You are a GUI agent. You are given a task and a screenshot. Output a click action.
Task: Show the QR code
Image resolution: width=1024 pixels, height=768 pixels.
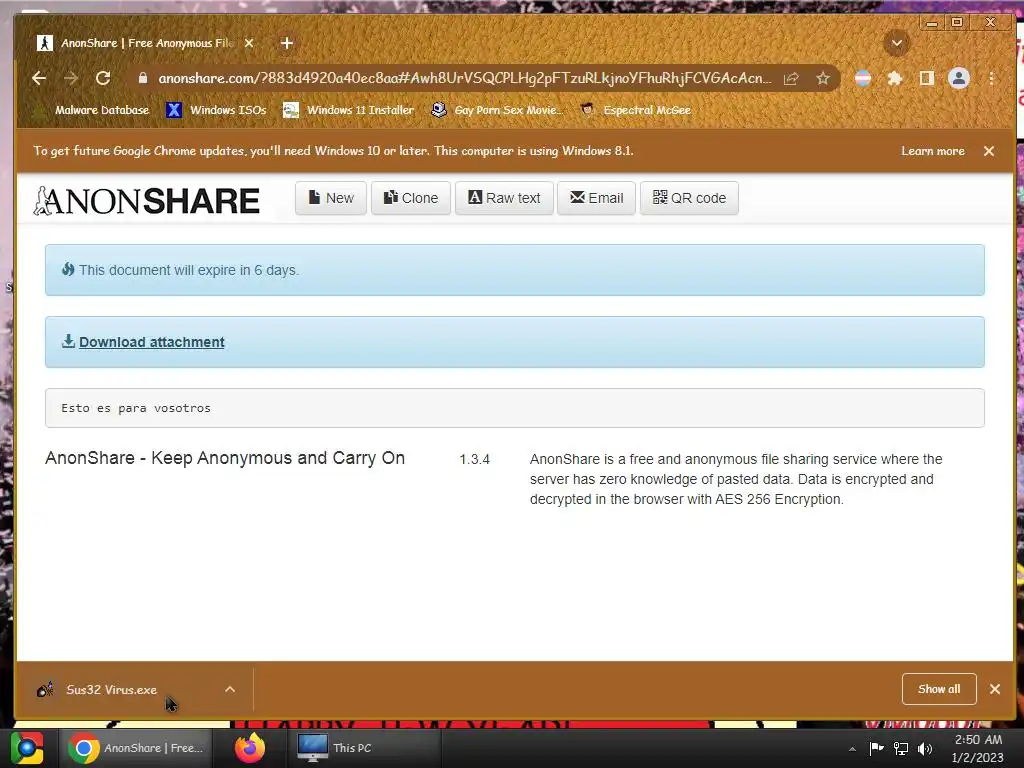click(x=689, y=198)
